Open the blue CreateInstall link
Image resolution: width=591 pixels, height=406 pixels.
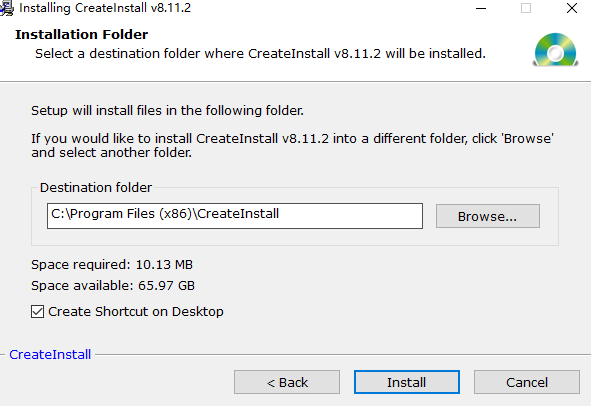click(x=50, y=354)
